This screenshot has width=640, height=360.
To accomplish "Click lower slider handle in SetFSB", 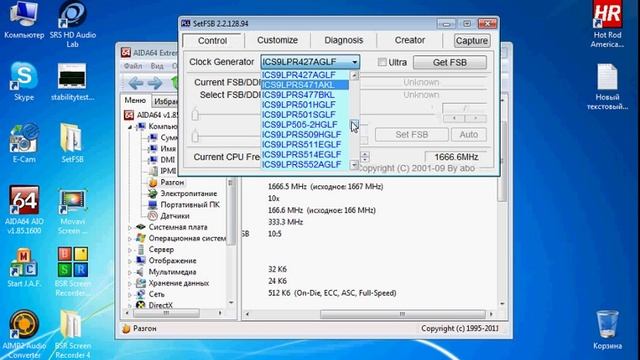I will pyautogui.click(x=195, y=136).
